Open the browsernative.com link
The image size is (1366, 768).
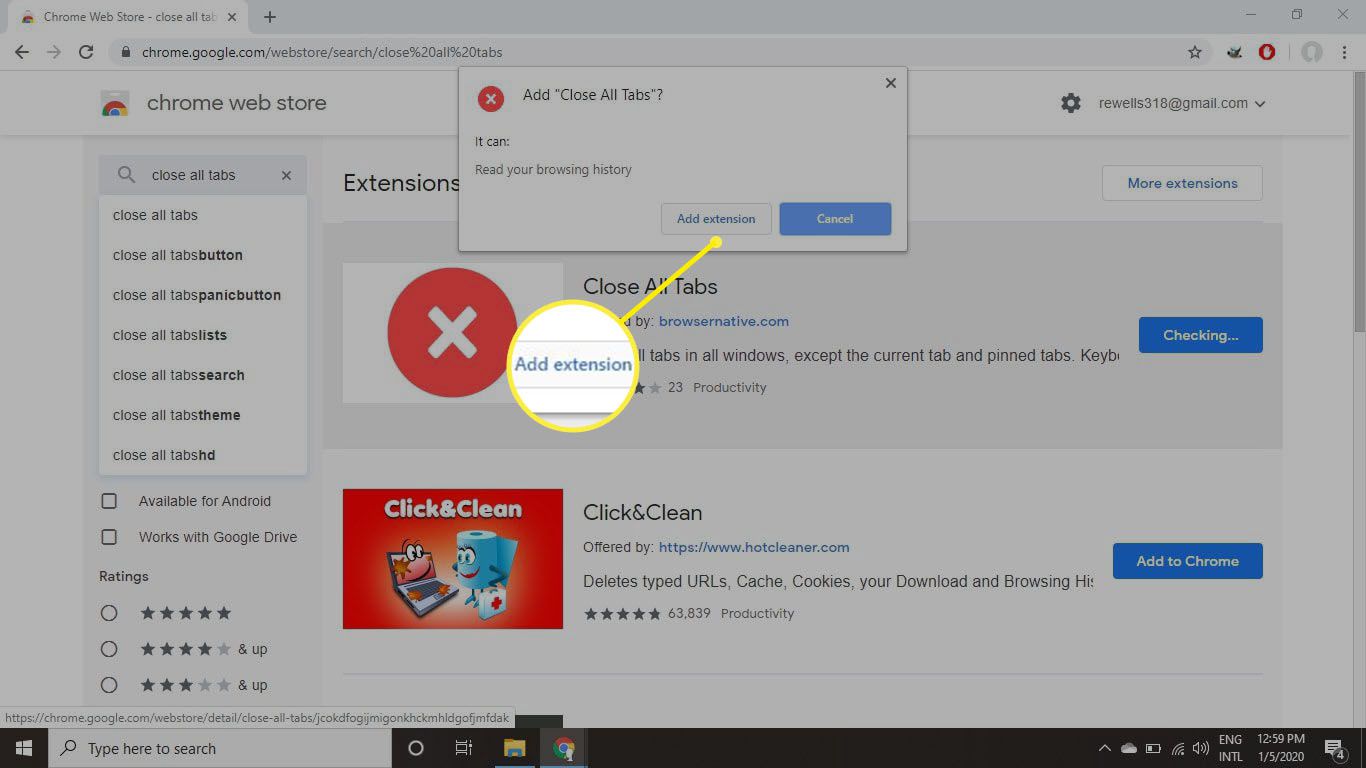[724, 321]
